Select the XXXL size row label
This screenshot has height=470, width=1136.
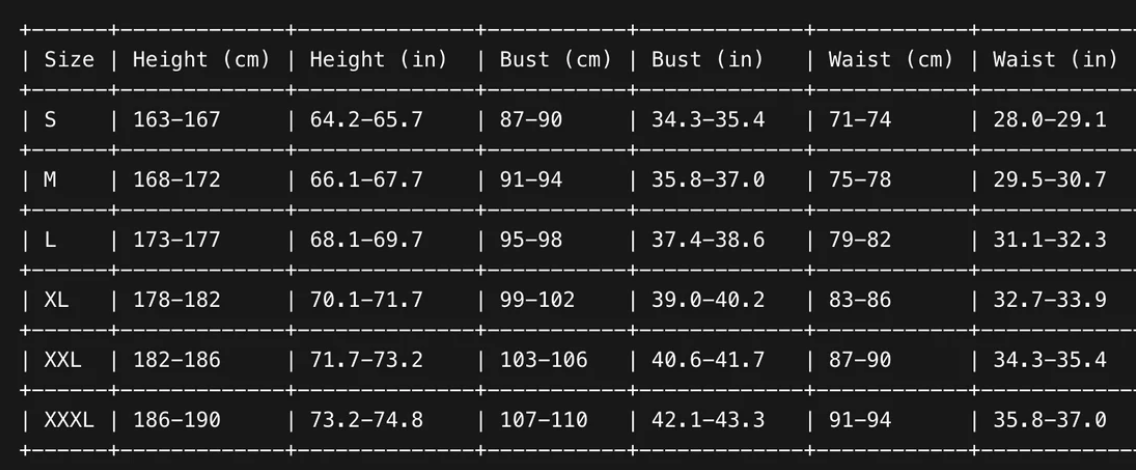69,419
